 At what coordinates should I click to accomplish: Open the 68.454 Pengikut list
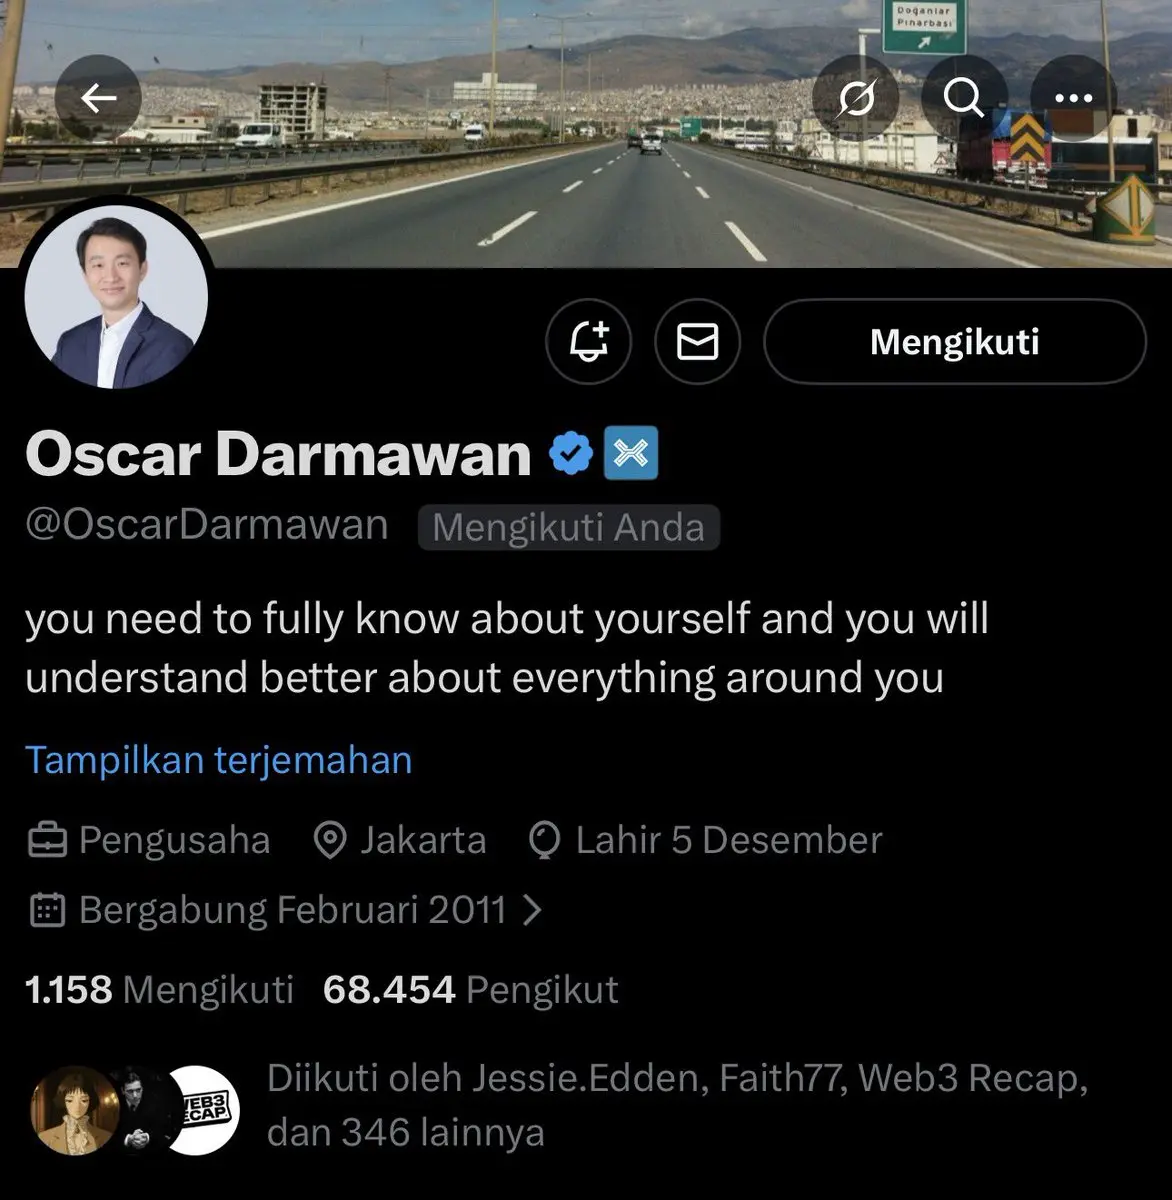click(x=471, y=990)
